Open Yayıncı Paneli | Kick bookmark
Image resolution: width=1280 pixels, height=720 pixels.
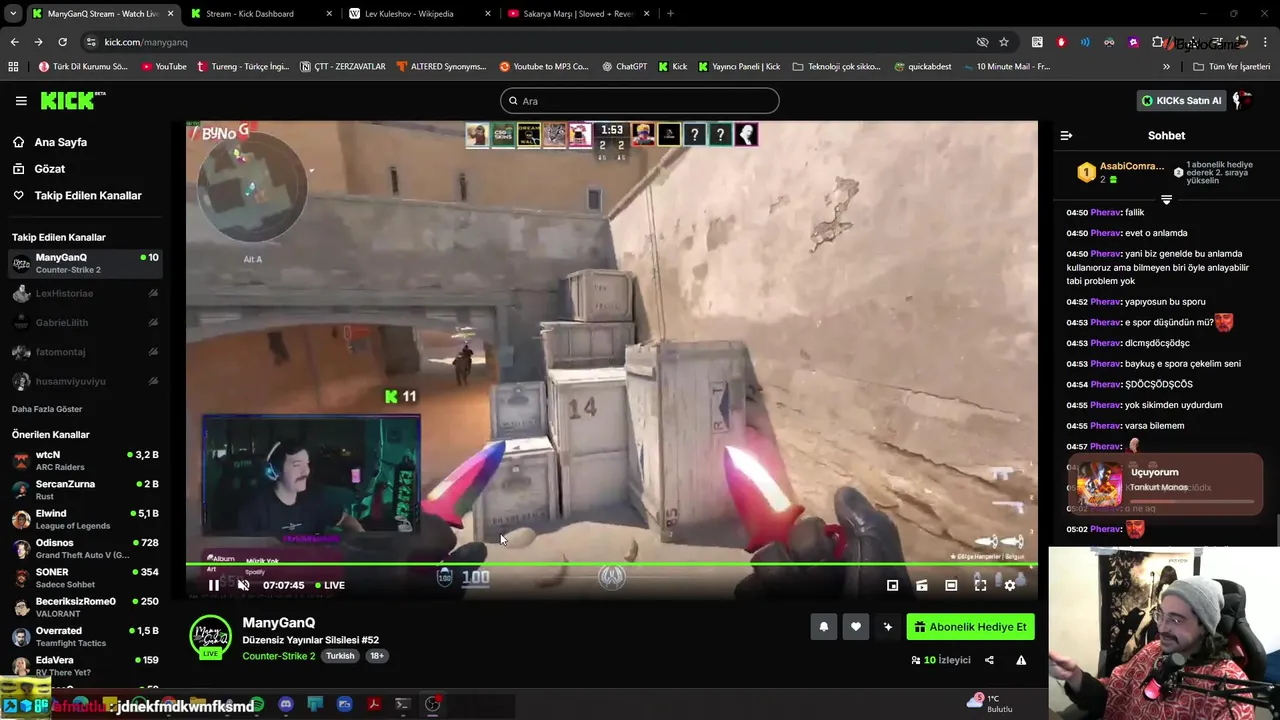[x=739, y=67]
